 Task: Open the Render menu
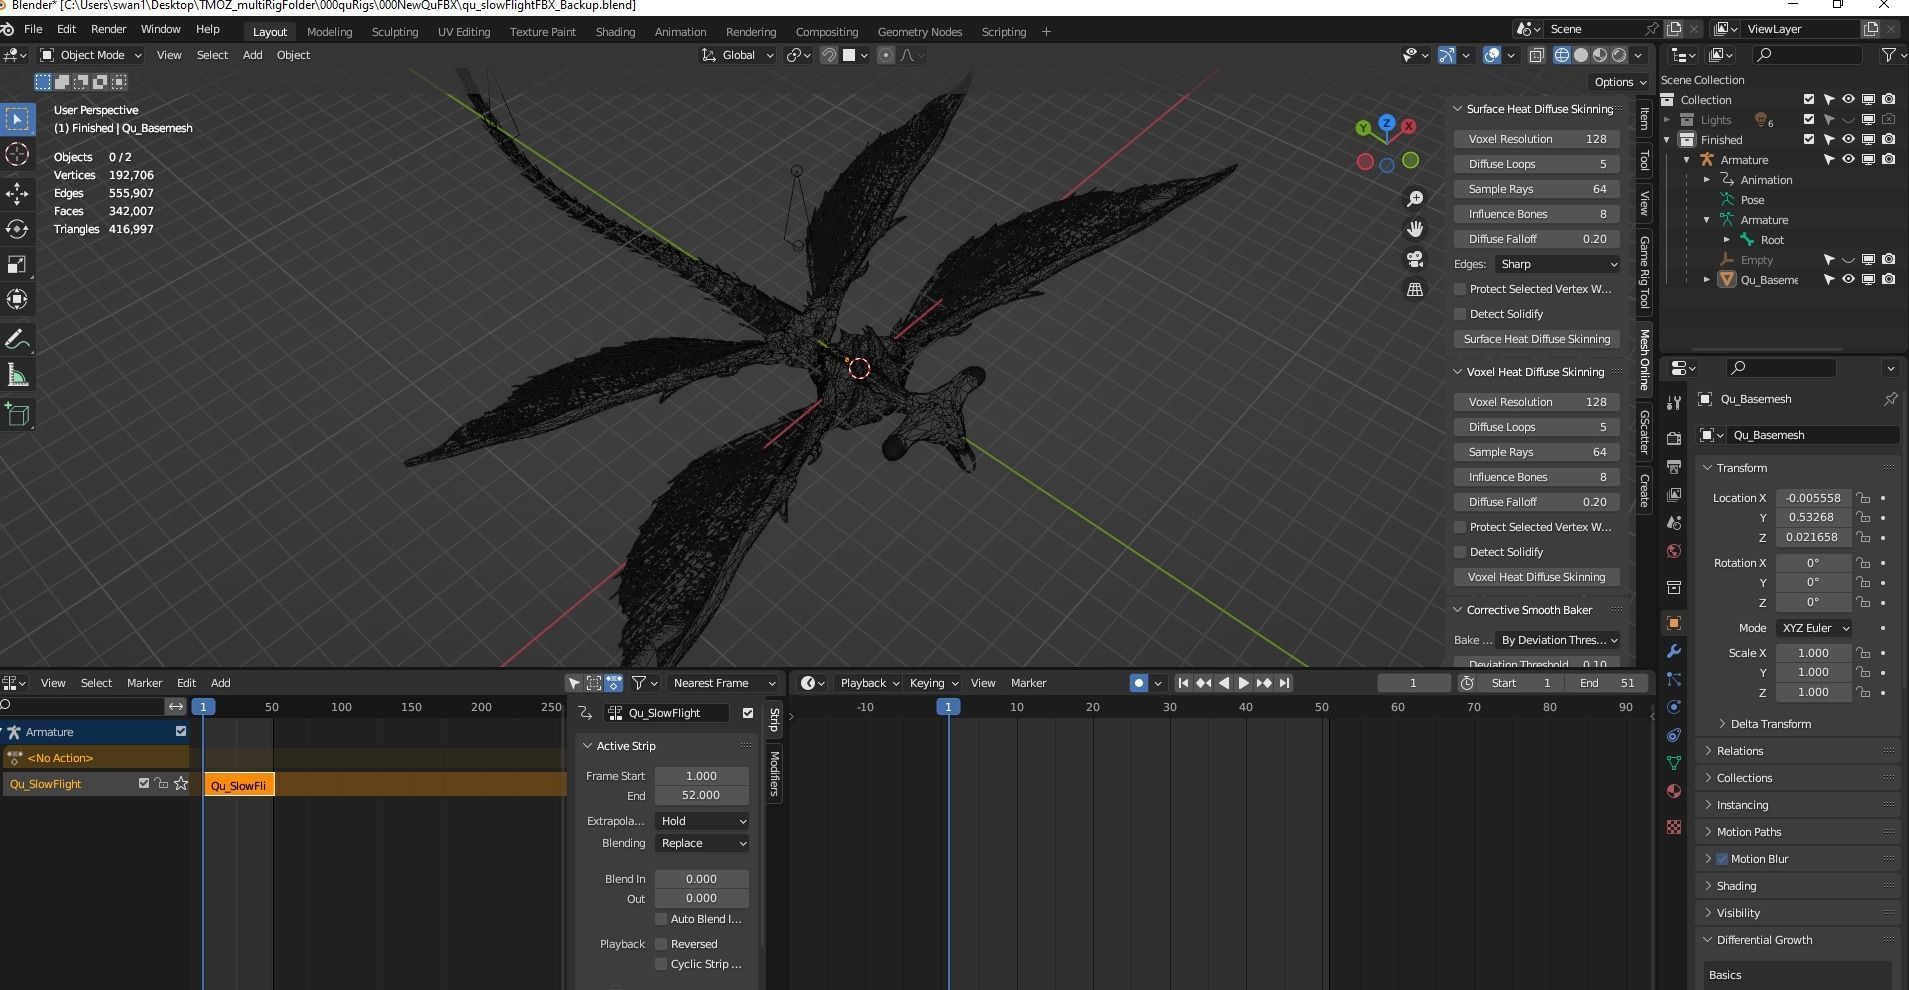tap(108, 29)
